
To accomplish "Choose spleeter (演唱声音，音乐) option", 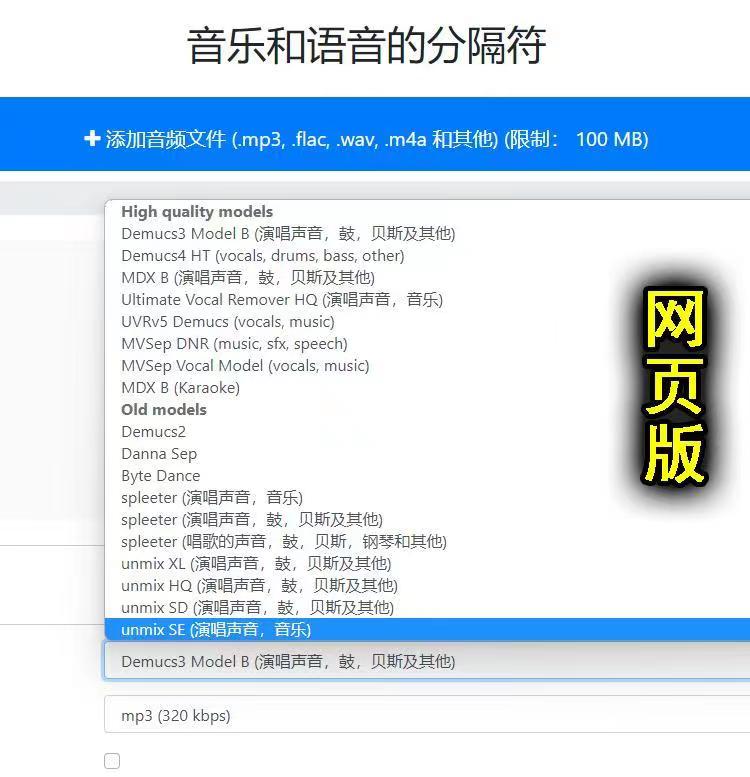I will pos(212,498).
